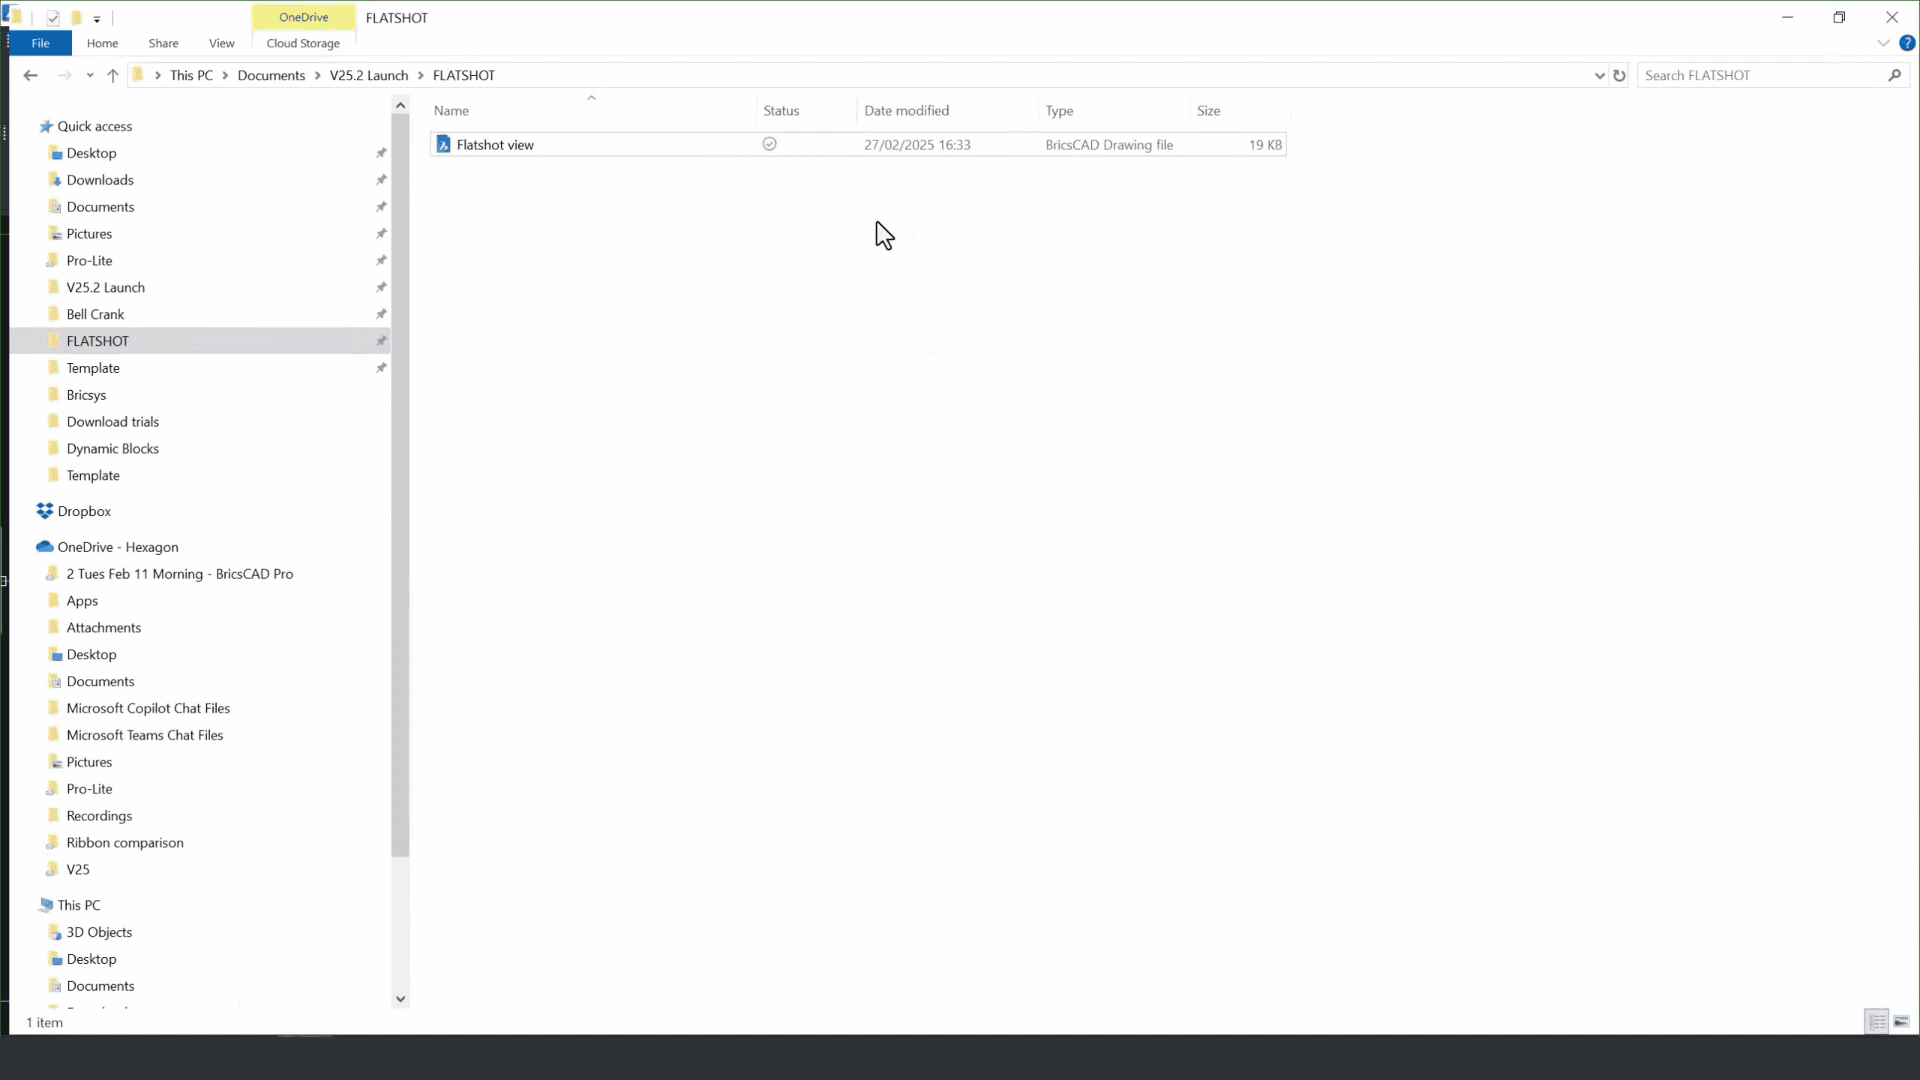The image size is (1920, 1080).
Task: Click the New Folder quick access icon
Action: (76, 18)
